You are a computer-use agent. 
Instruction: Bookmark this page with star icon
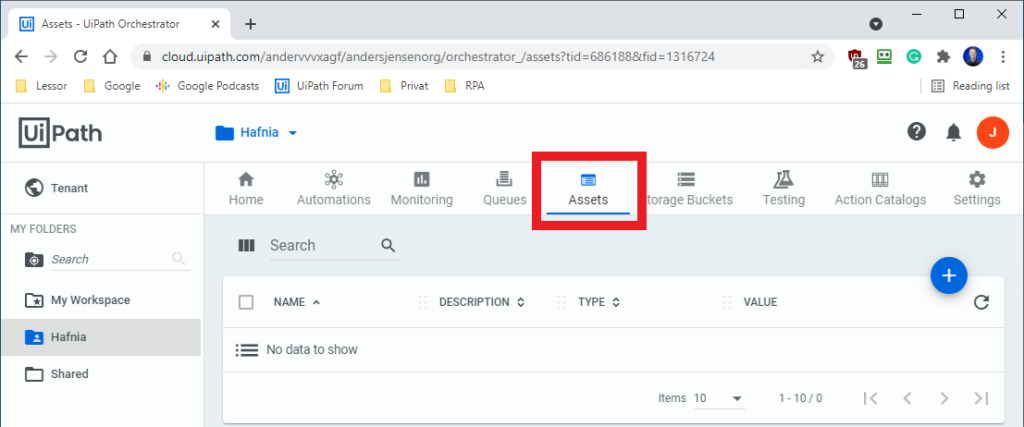tap(818, 57)
